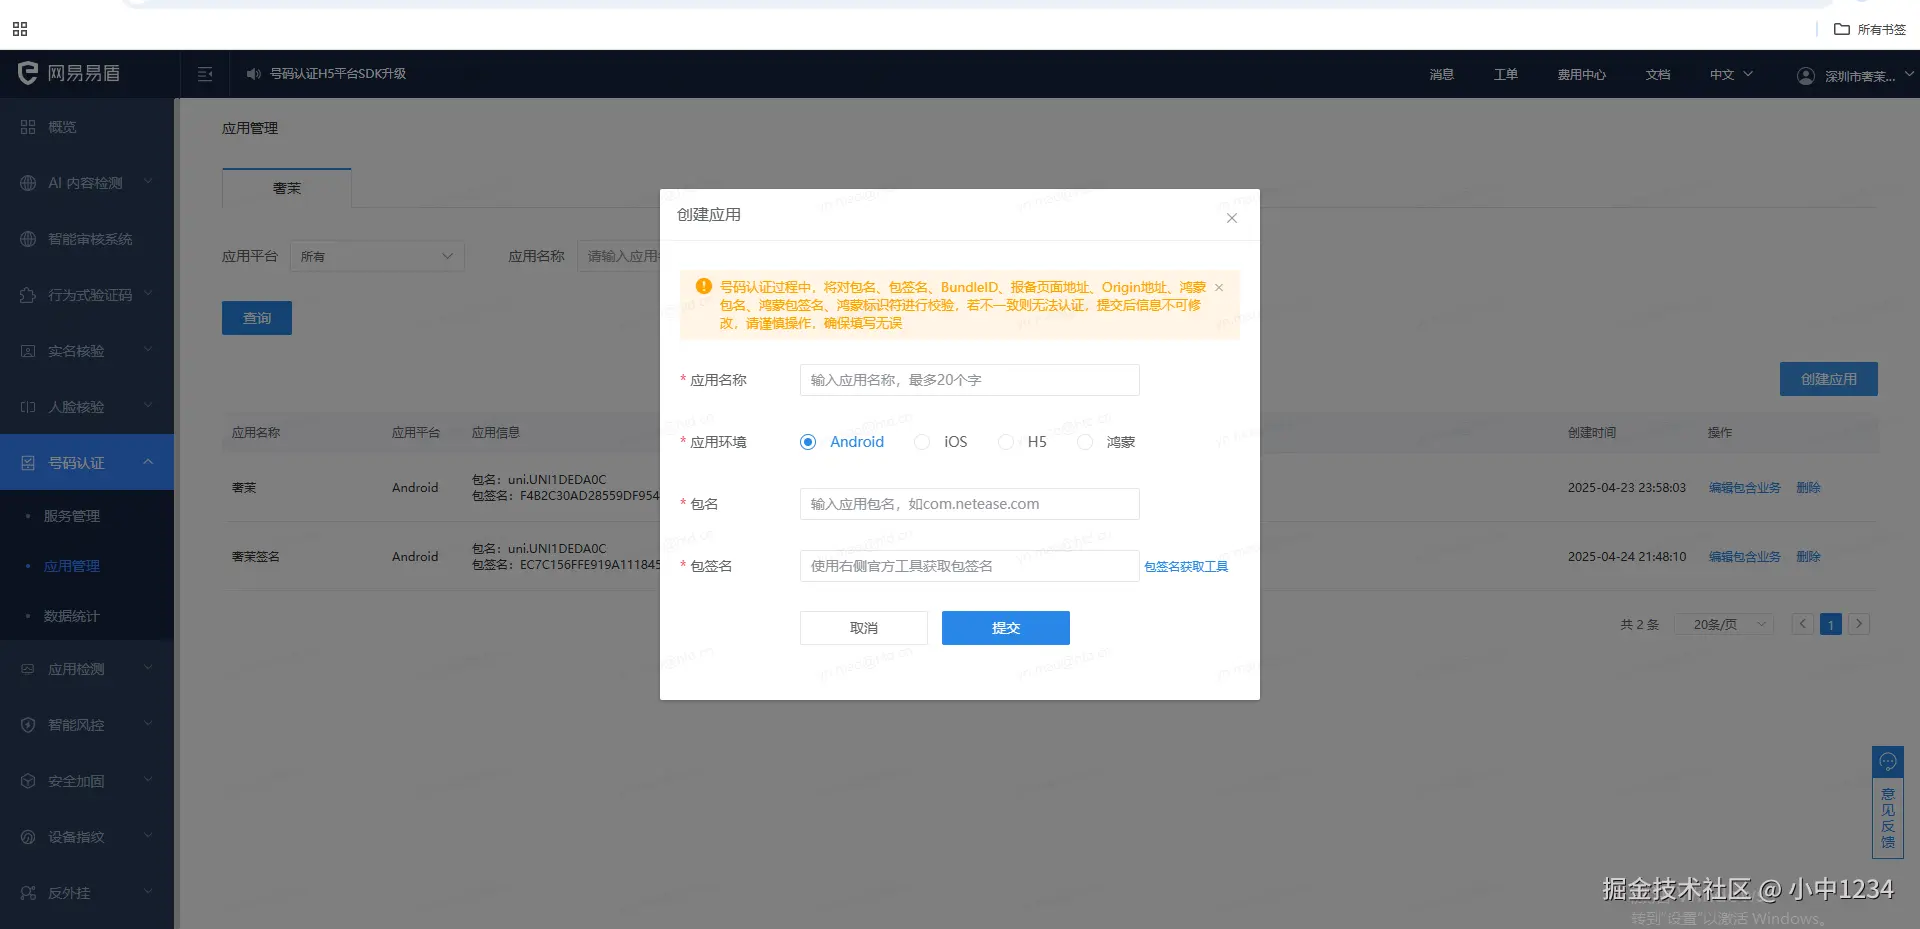Select the Android radio option
The height and width of the screenshot is (929, 1920).
808,442
